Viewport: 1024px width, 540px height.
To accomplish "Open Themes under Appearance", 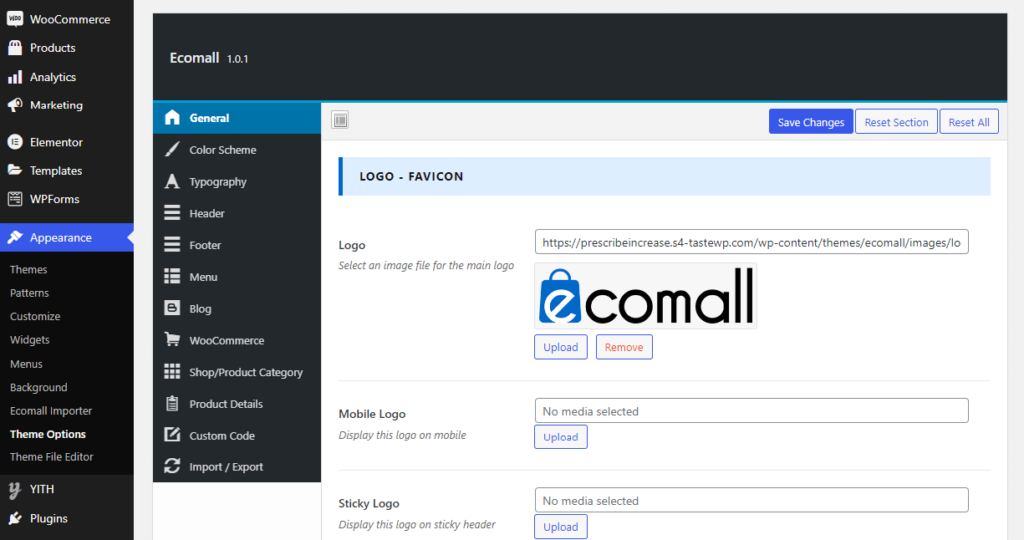I will 29,270.
